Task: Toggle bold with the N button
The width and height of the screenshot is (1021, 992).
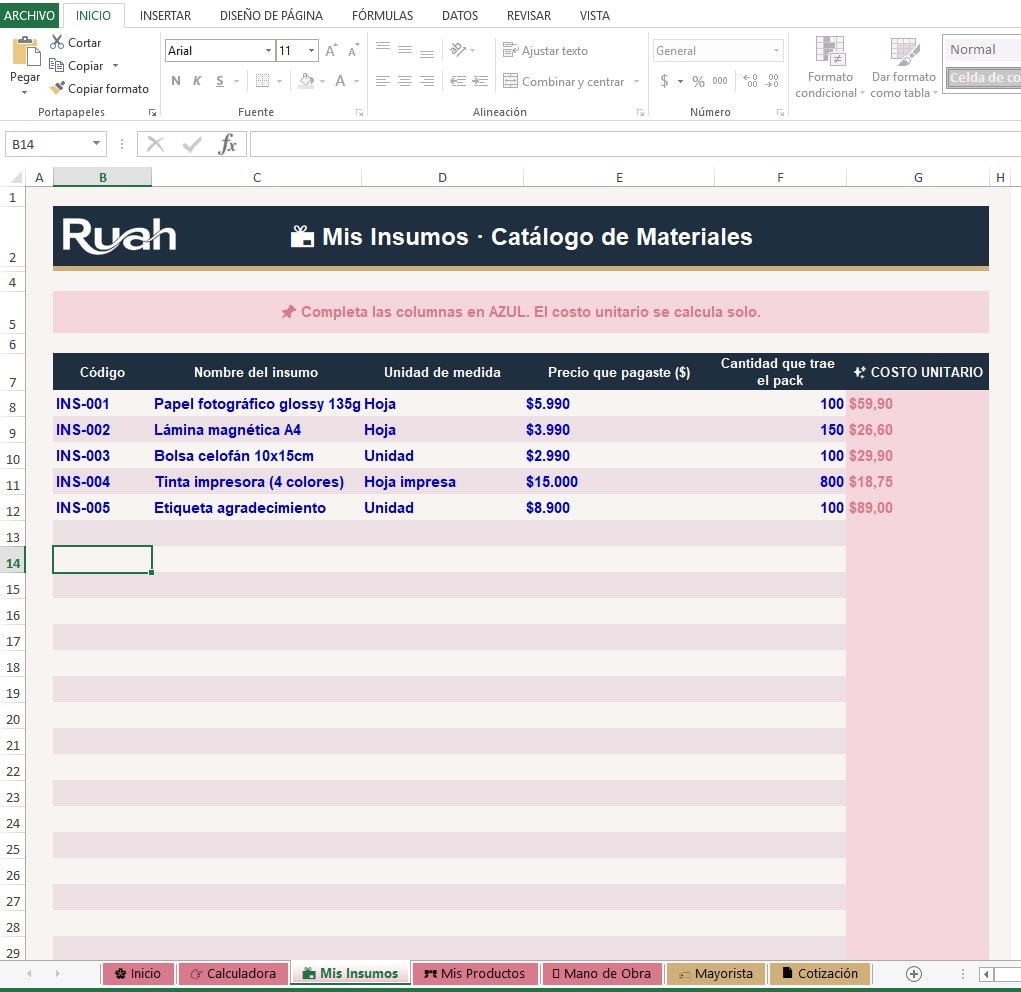Action: coord(176,81)
